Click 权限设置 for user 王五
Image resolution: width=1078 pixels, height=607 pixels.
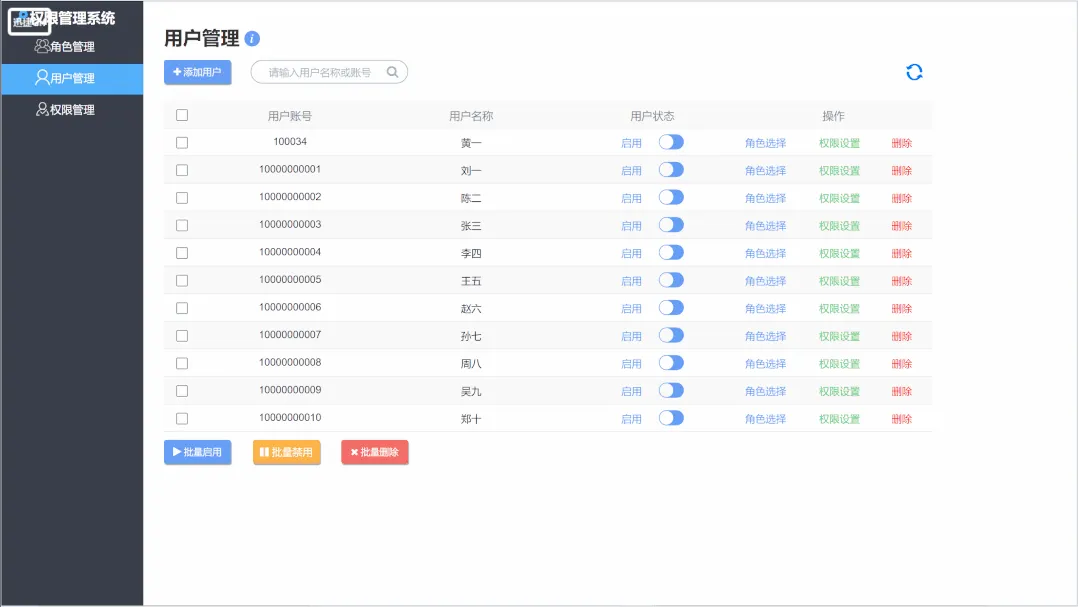(839, 281)
